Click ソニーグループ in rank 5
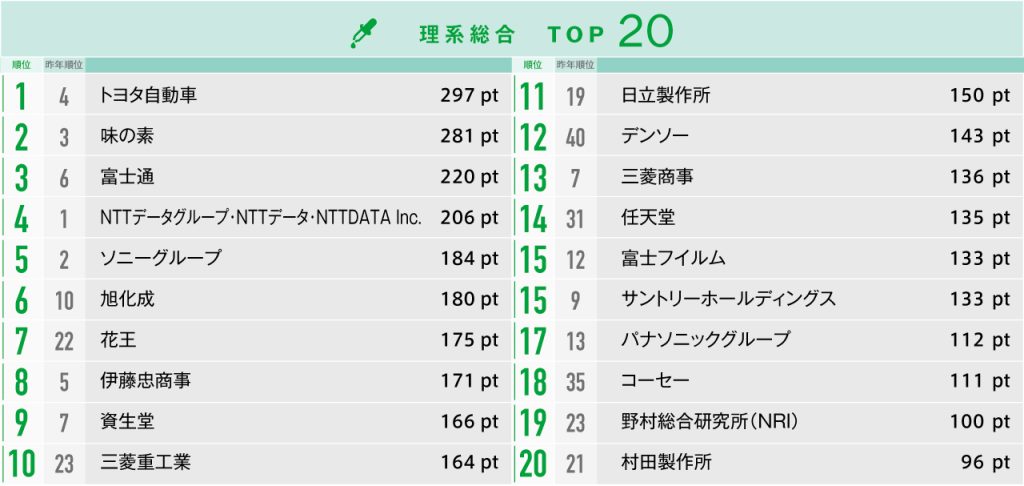The width and height of the screenshot is (1024, 486). (161, 259)
